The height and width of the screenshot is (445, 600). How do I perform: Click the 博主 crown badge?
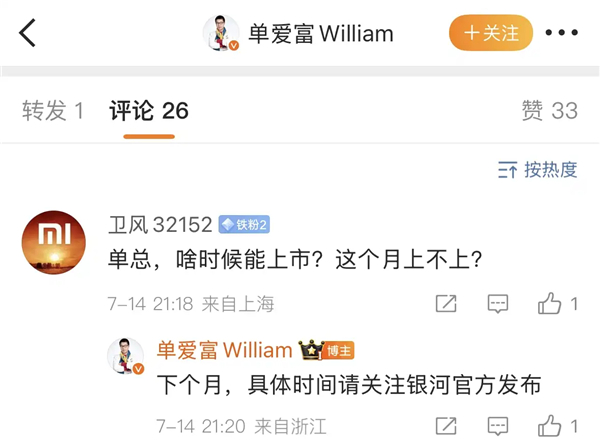tap(326, 350)
